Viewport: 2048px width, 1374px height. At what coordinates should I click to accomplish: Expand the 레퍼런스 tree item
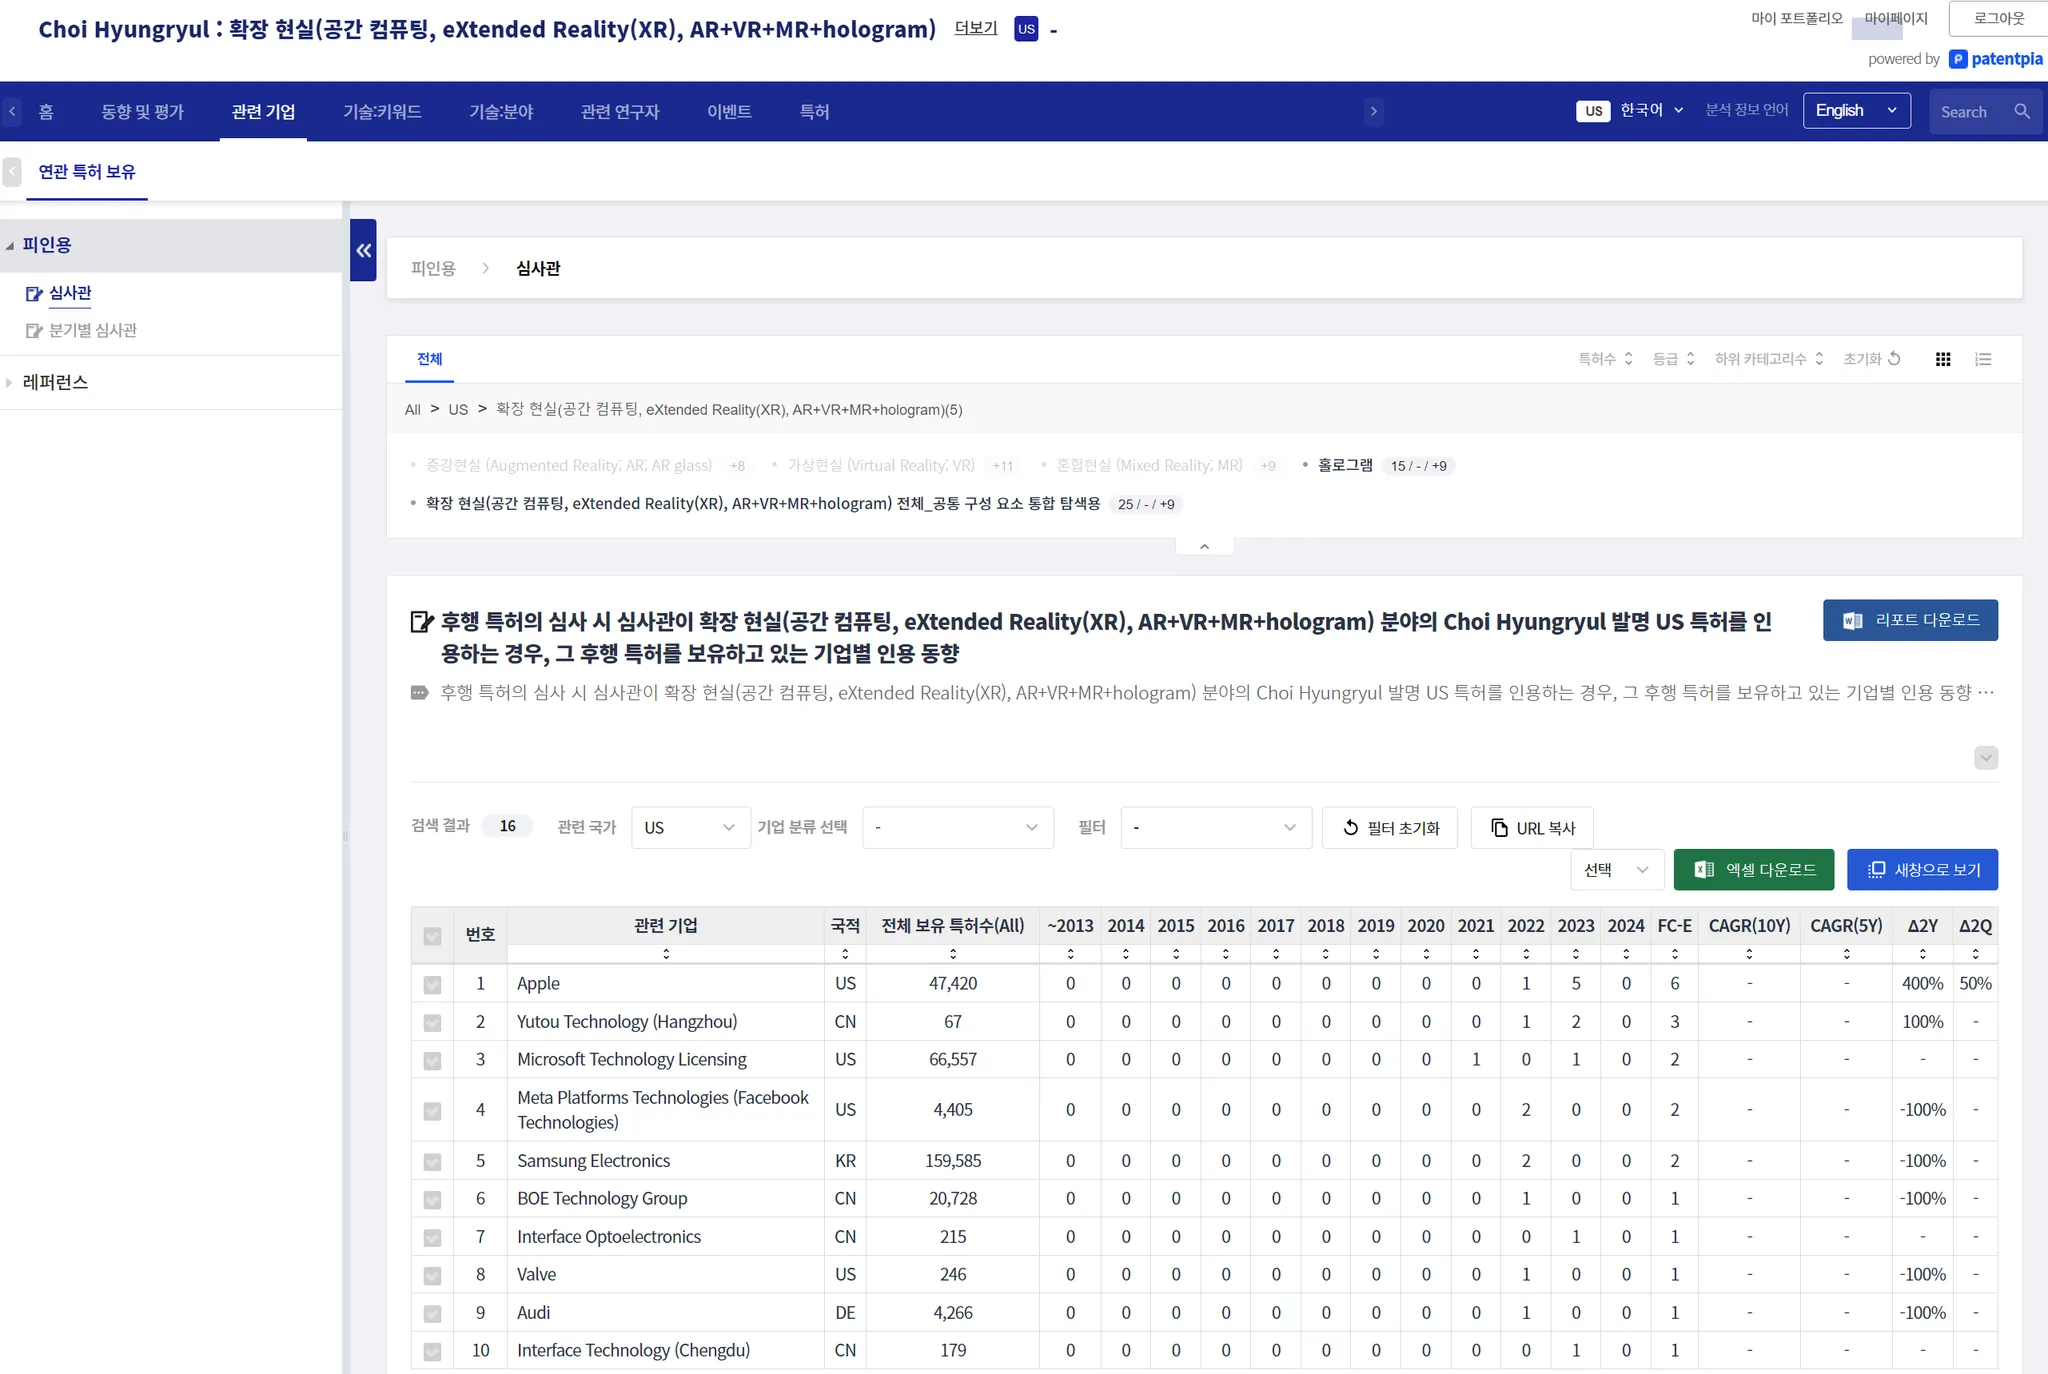(x=55, y=382)
